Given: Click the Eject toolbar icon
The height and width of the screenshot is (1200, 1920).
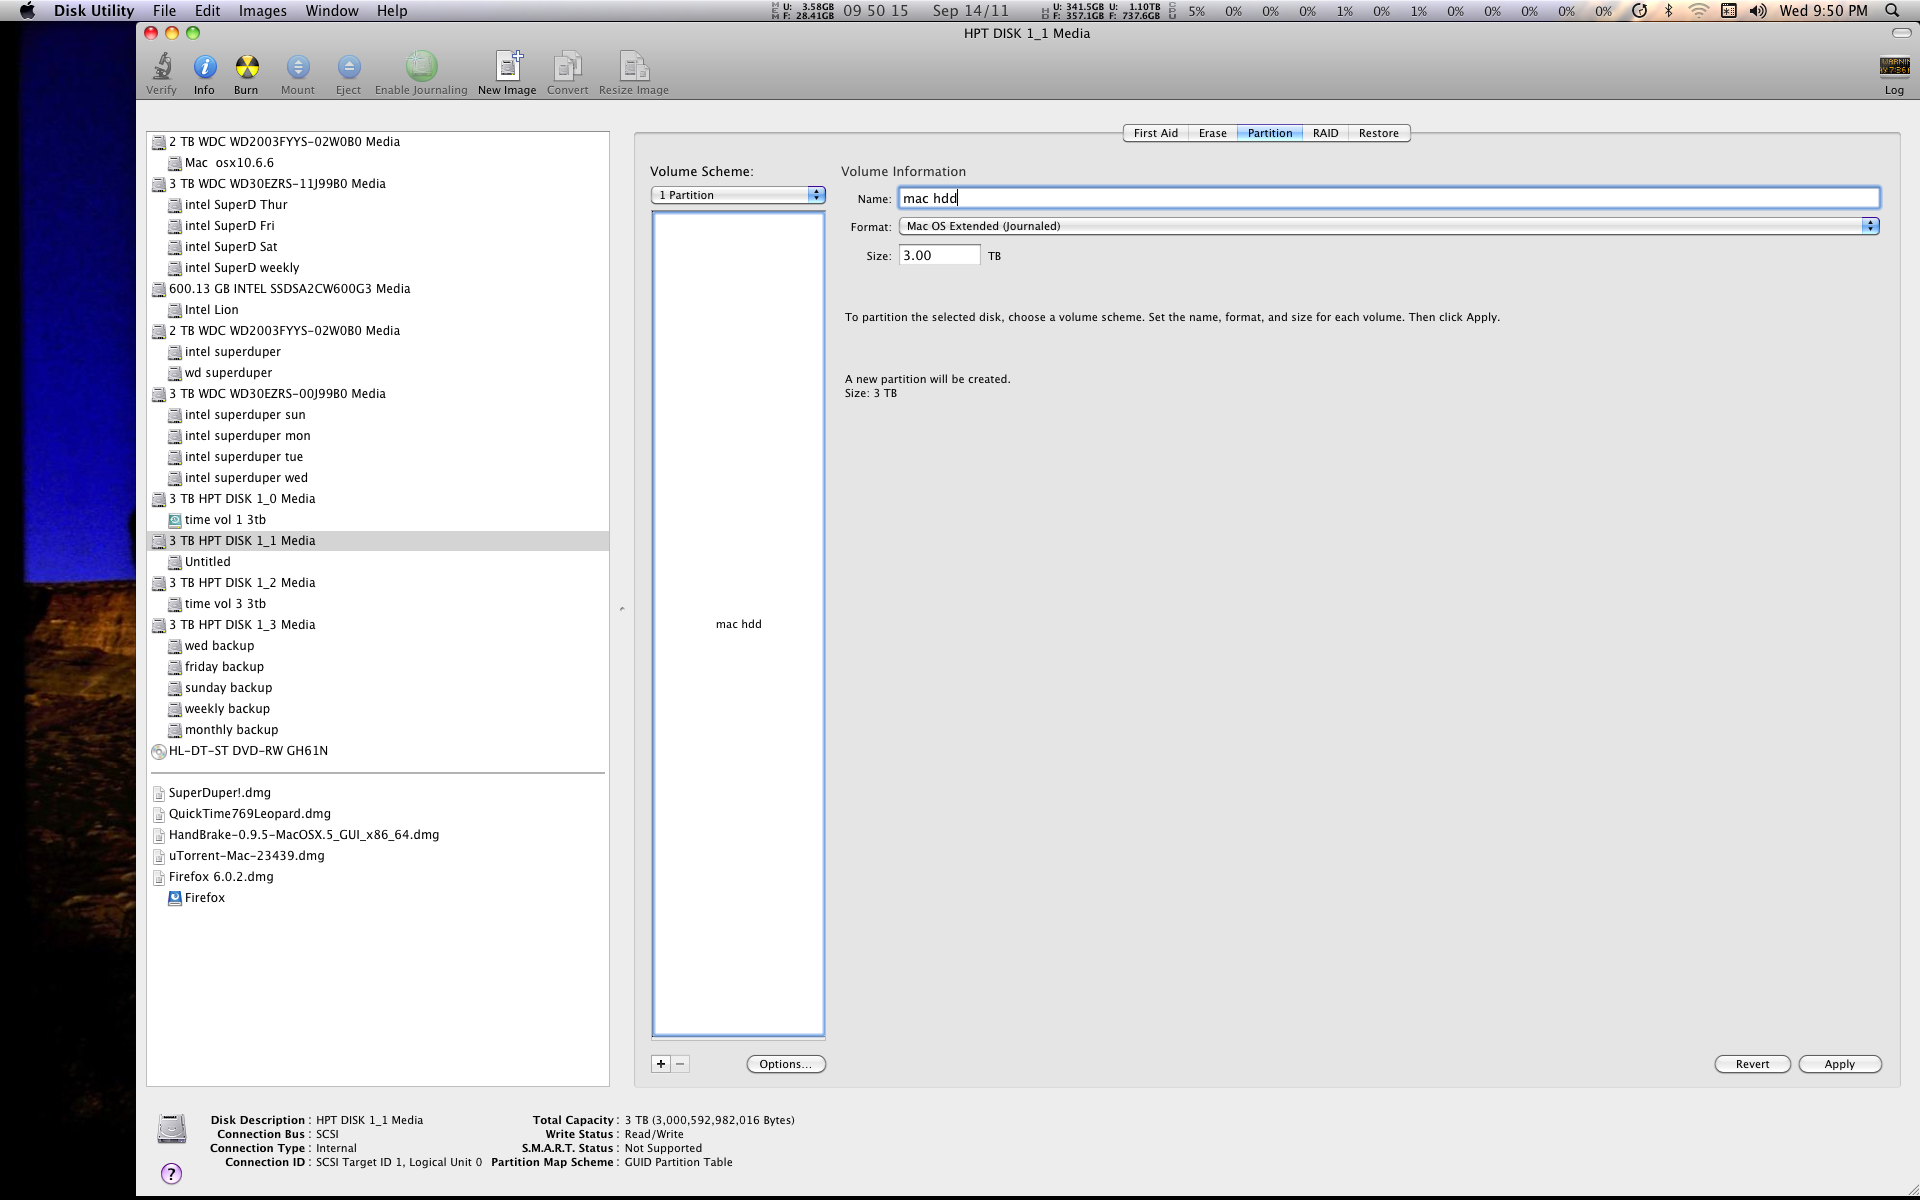Looking at the screenshot, I should click(x=348, y=68).
